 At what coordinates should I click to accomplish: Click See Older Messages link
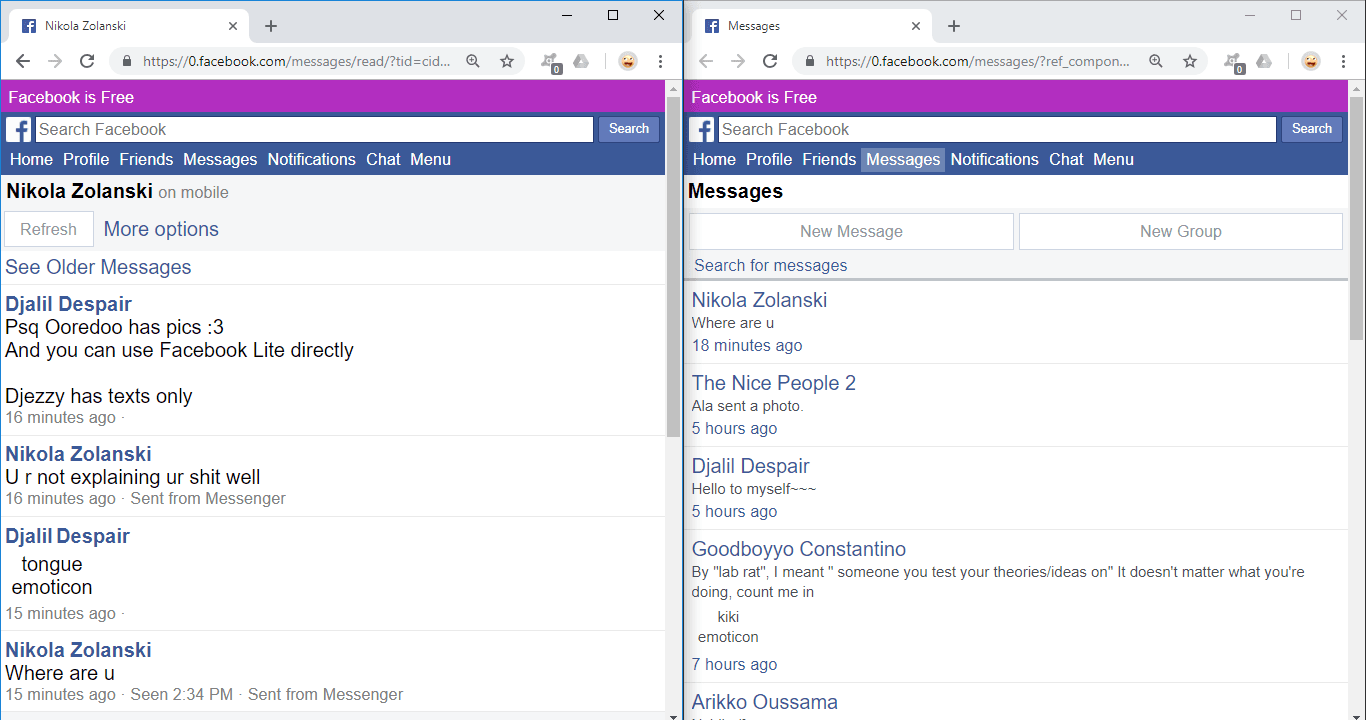click(x=98, y=267)
